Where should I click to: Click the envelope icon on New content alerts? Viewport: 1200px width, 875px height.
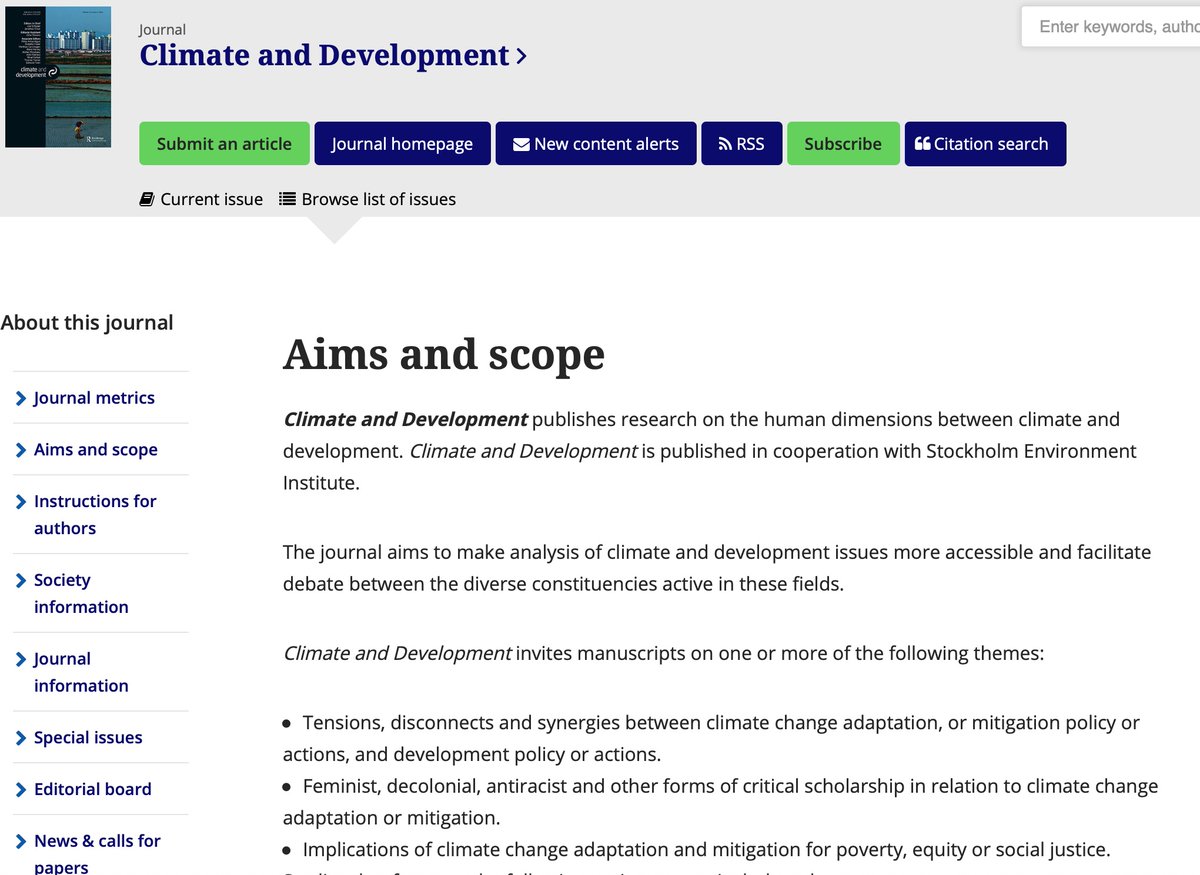[521, 144]
